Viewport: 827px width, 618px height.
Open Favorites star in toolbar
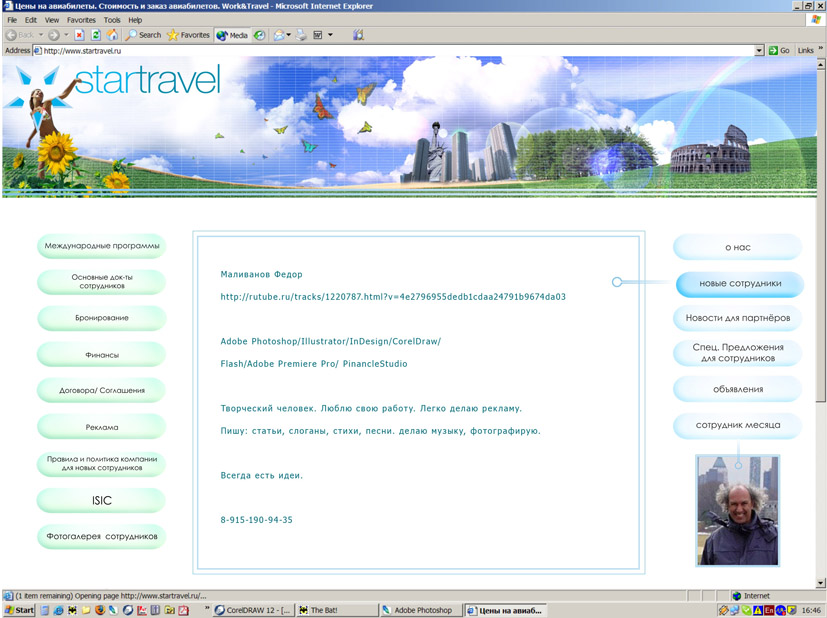tap(188, 35)
